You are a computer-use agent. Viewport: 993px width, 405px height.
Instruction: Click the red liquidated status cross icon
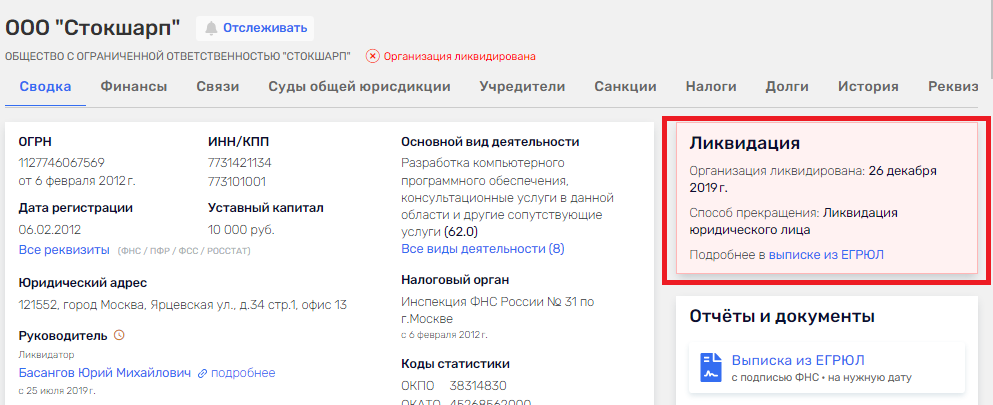(373, 56)
